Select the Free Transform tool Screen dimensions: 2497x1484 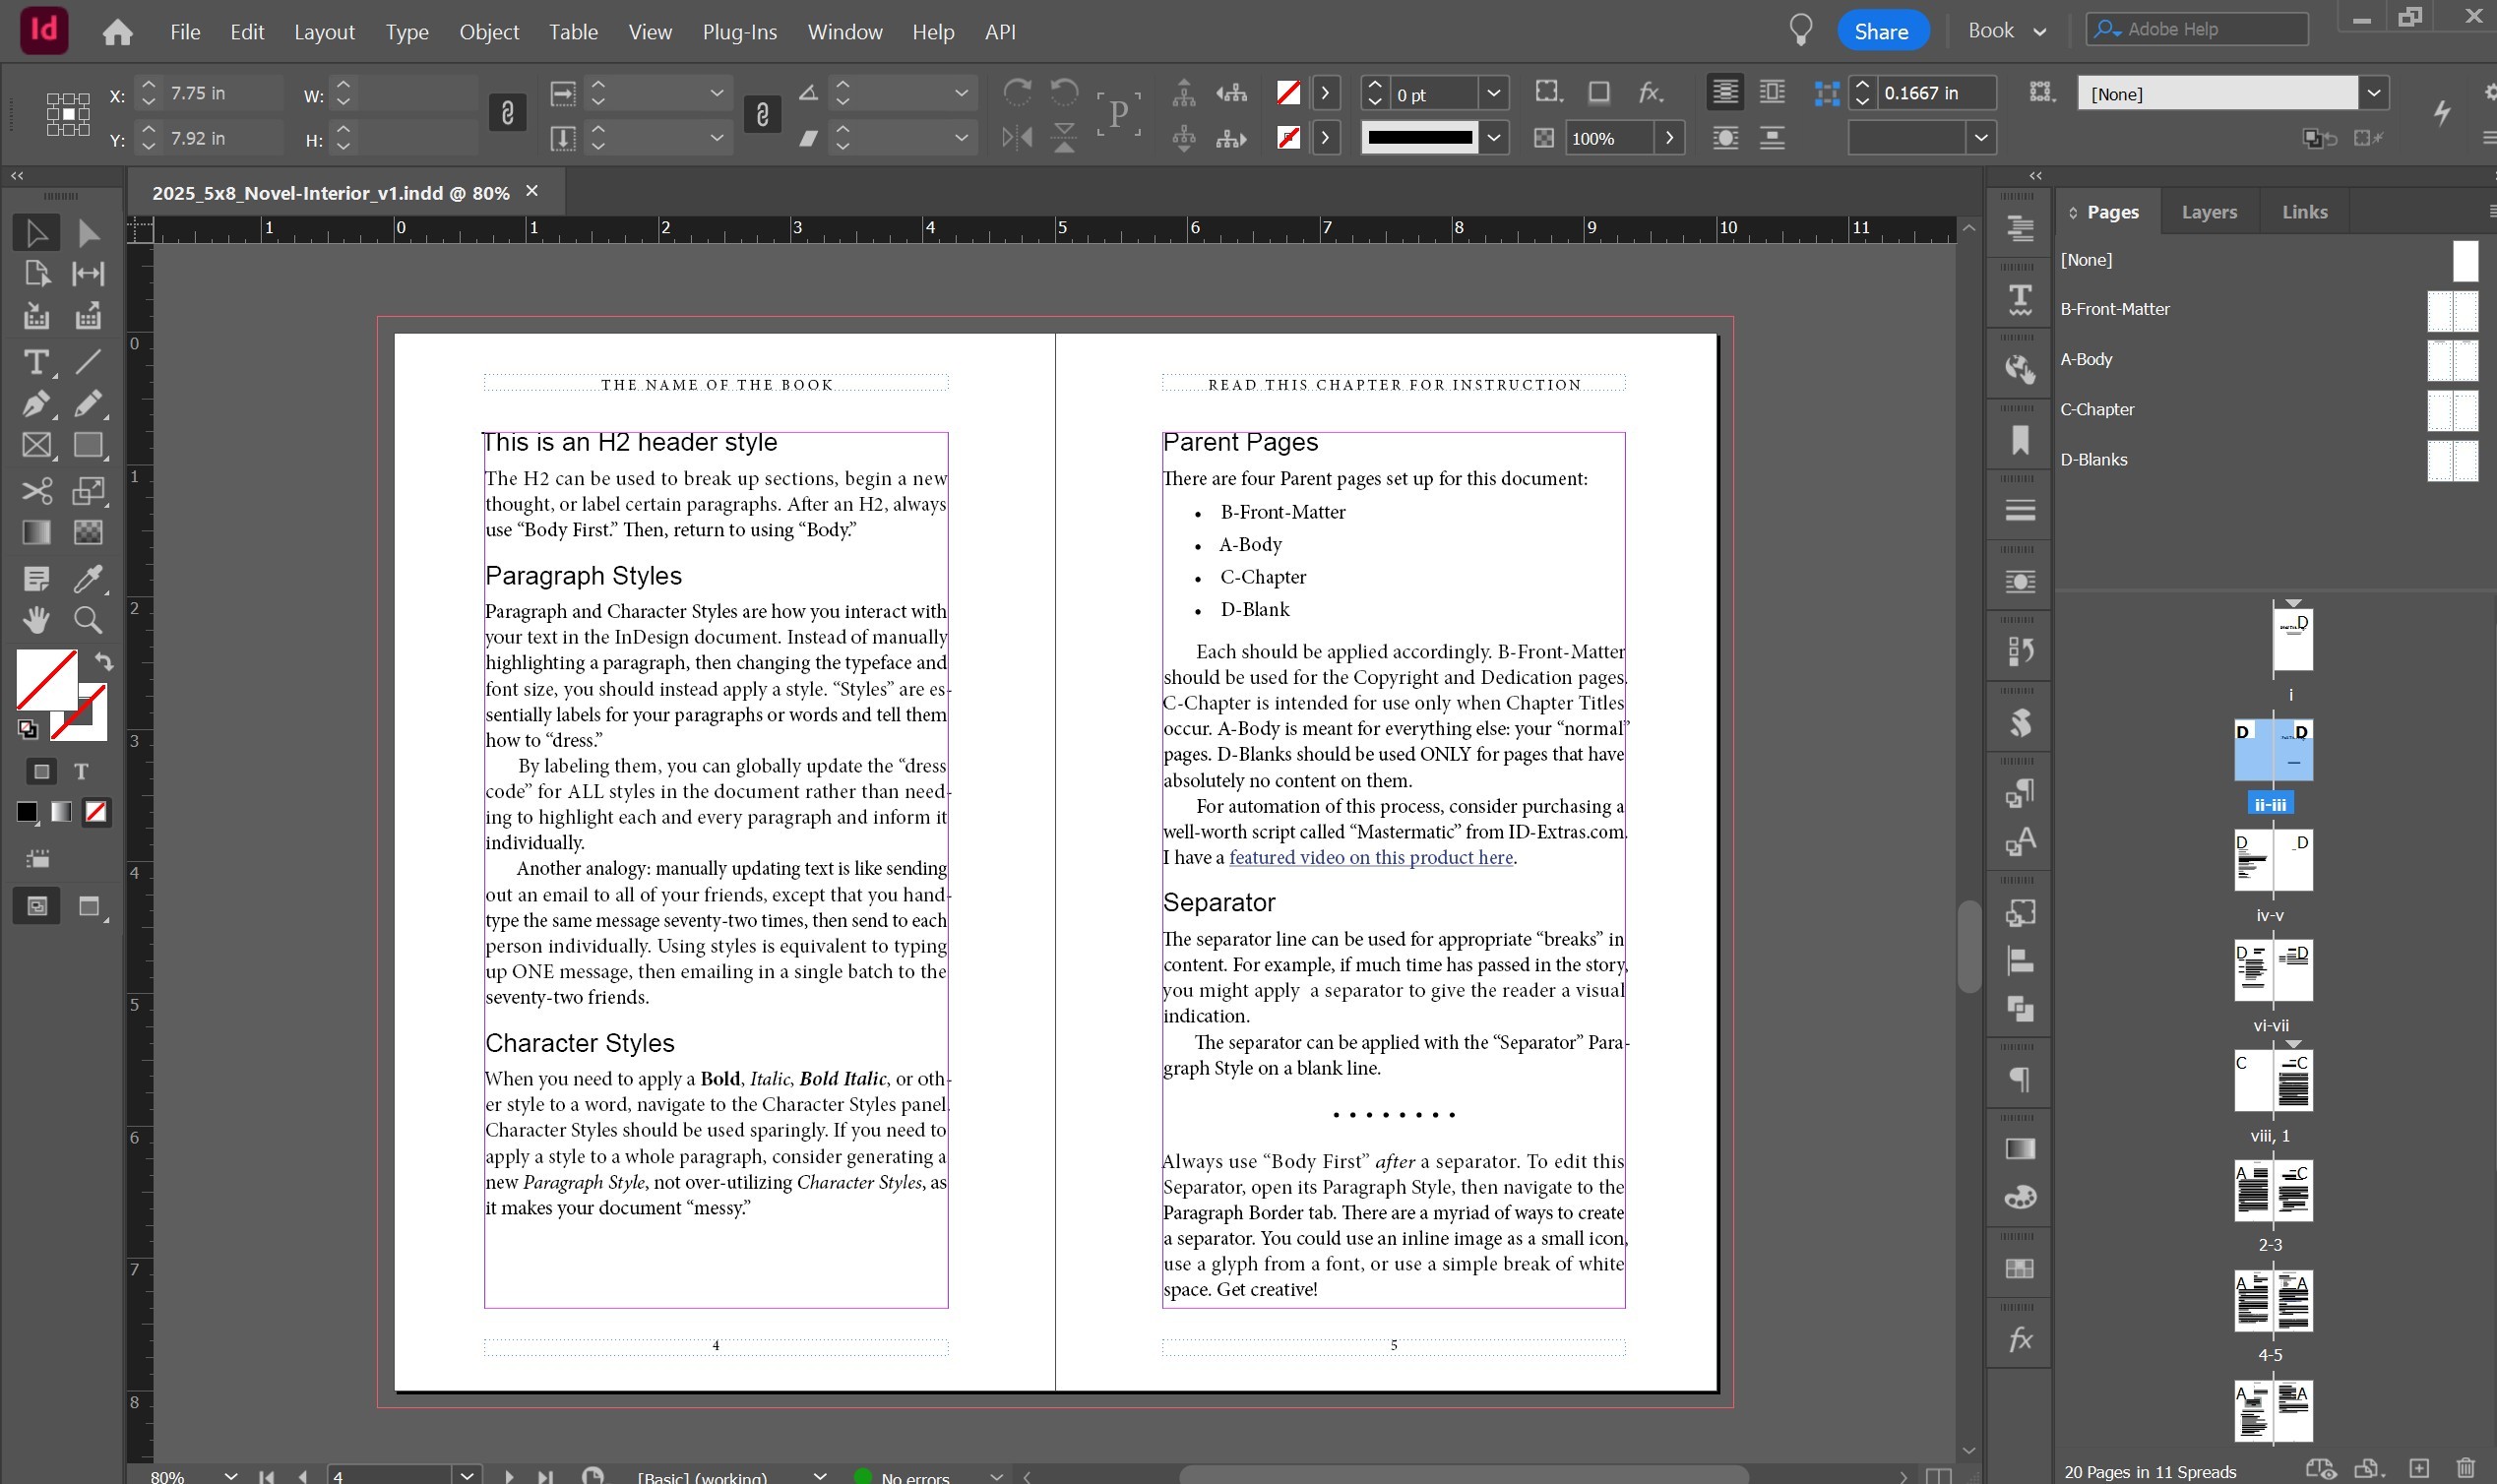click(x=88, y=491)
